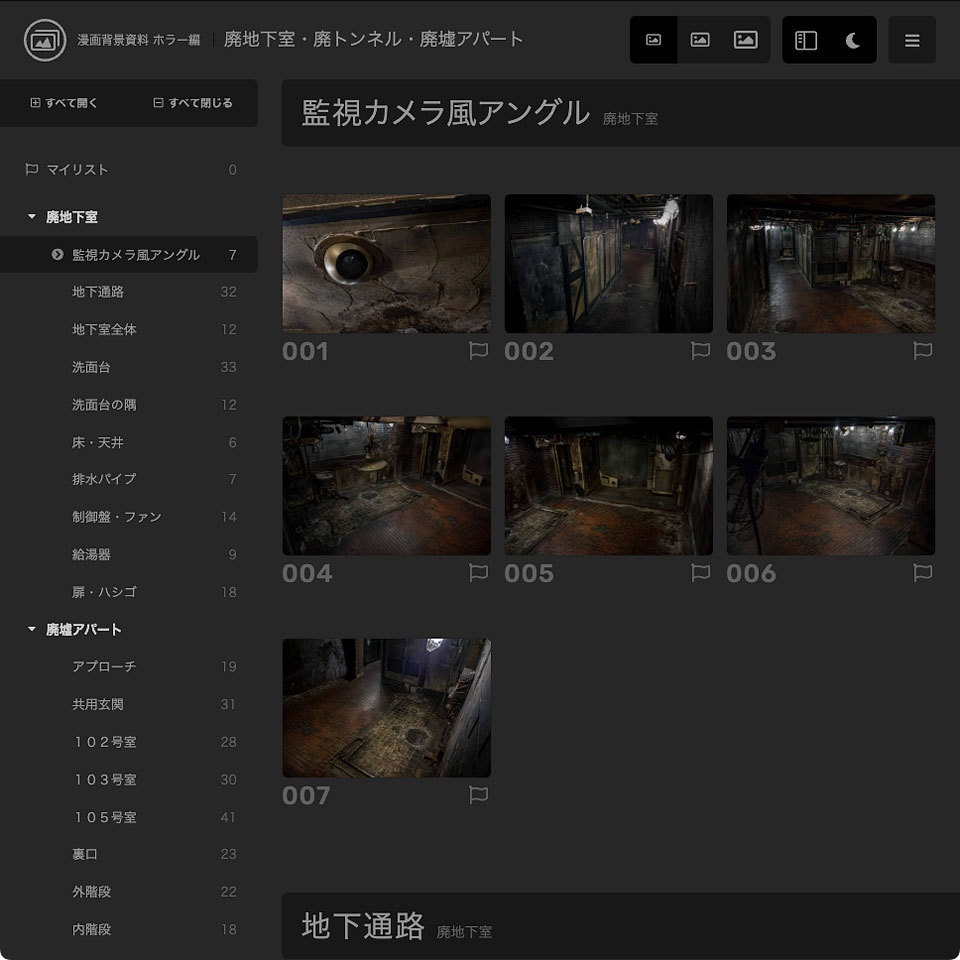Select the large thumbnail size icon
960x960 pixels.
pyautogui.click(x=745, y=39)
